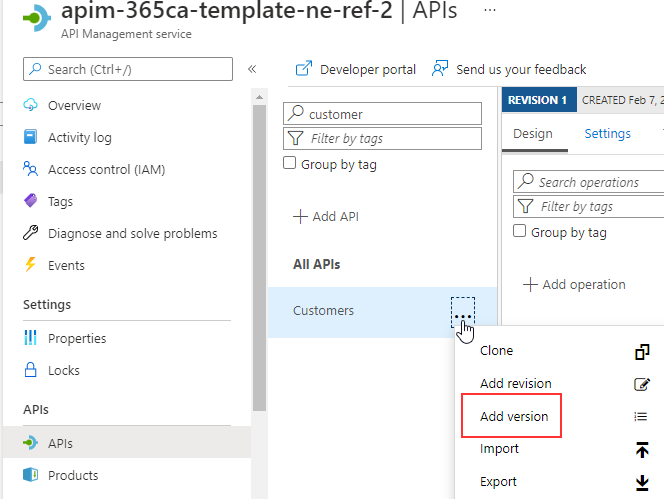Screen dimensions: 664x499
Task: Select APIs sidebar item
Action: coord(127,442)
